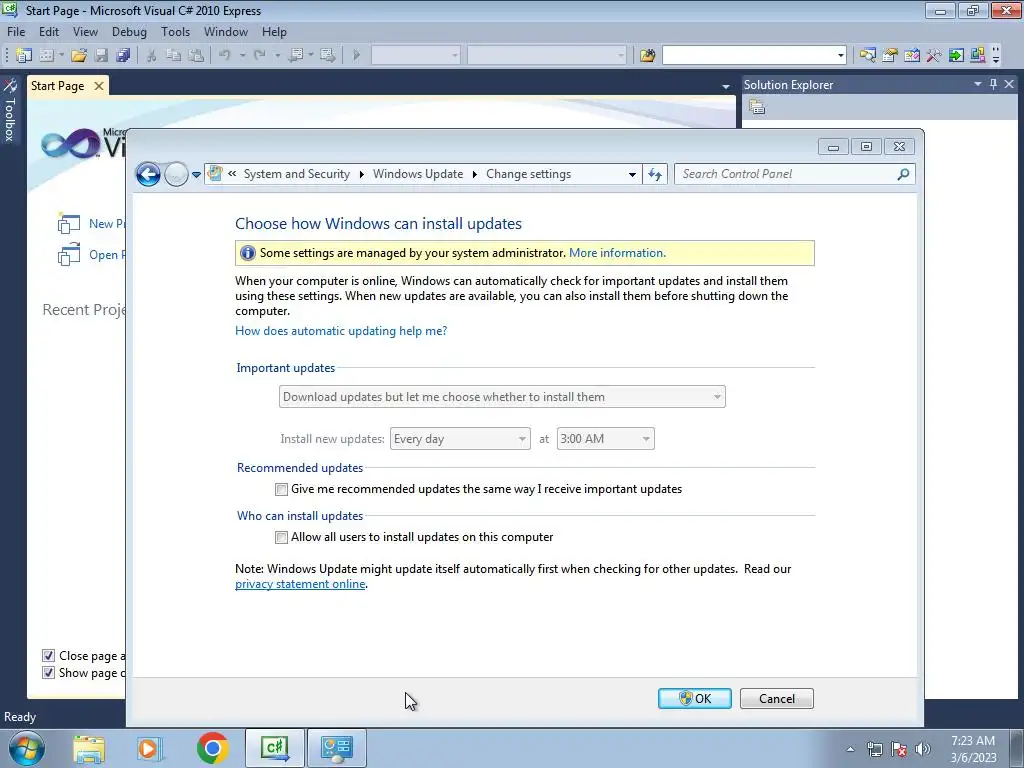Image resolution: width=1024 pixels, height=768 pixels.
Task: Open the Every day schedule dropdown
Action: 460,439
